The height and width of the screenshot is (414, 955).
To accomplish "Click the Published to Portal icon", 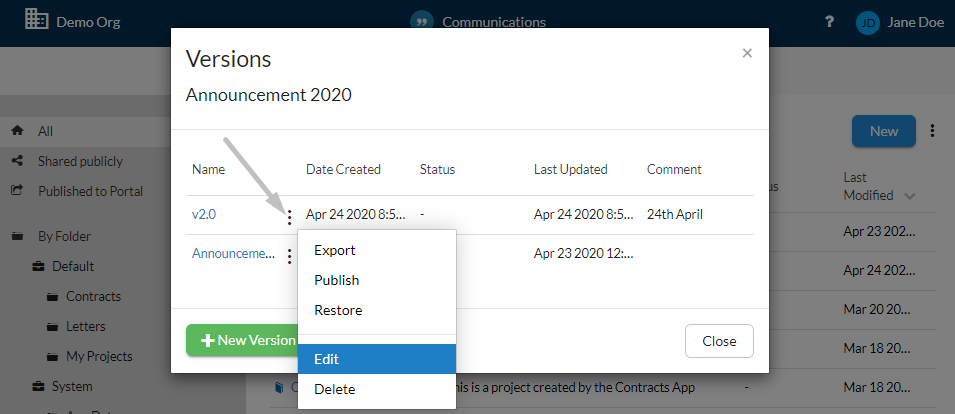I will tap(18, 191).
